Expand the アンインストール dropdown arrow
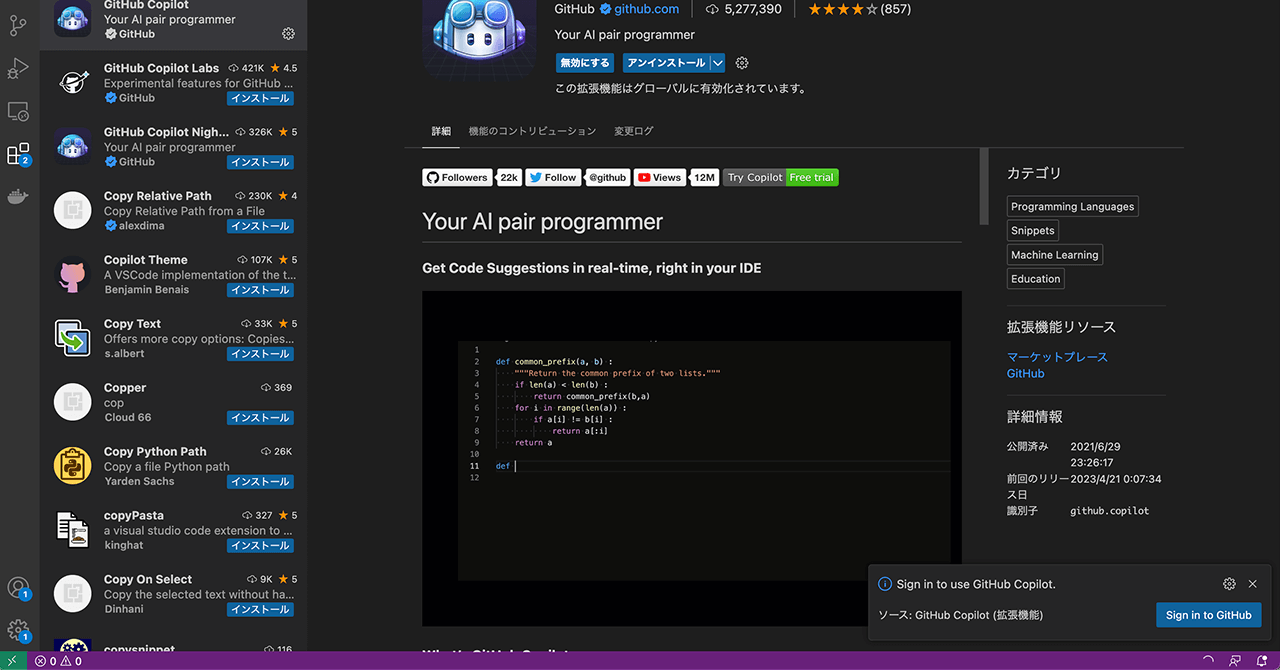The width and height of the screenshot is (1280, 670). (717, 63)
